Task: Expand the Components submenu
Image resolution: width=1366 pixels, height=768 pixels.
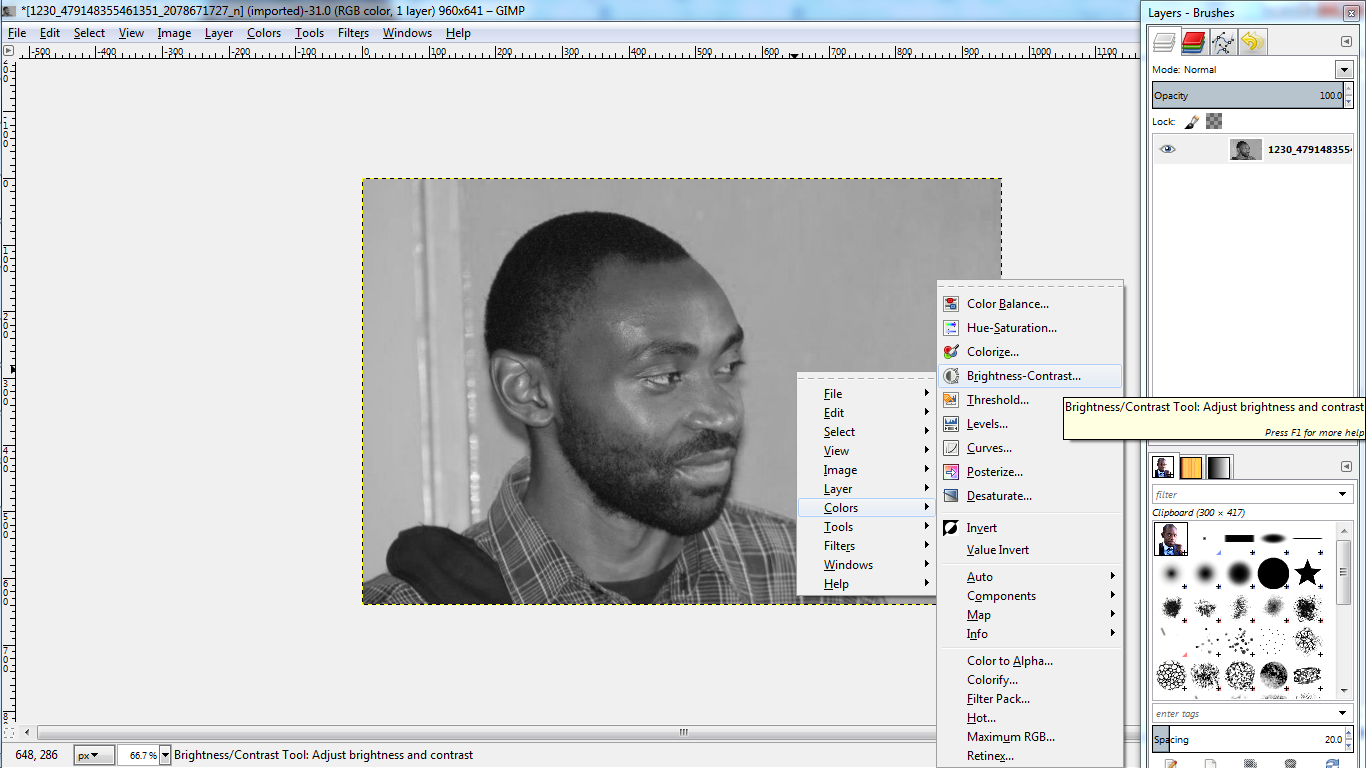Action: click(x=1030, y=596)
